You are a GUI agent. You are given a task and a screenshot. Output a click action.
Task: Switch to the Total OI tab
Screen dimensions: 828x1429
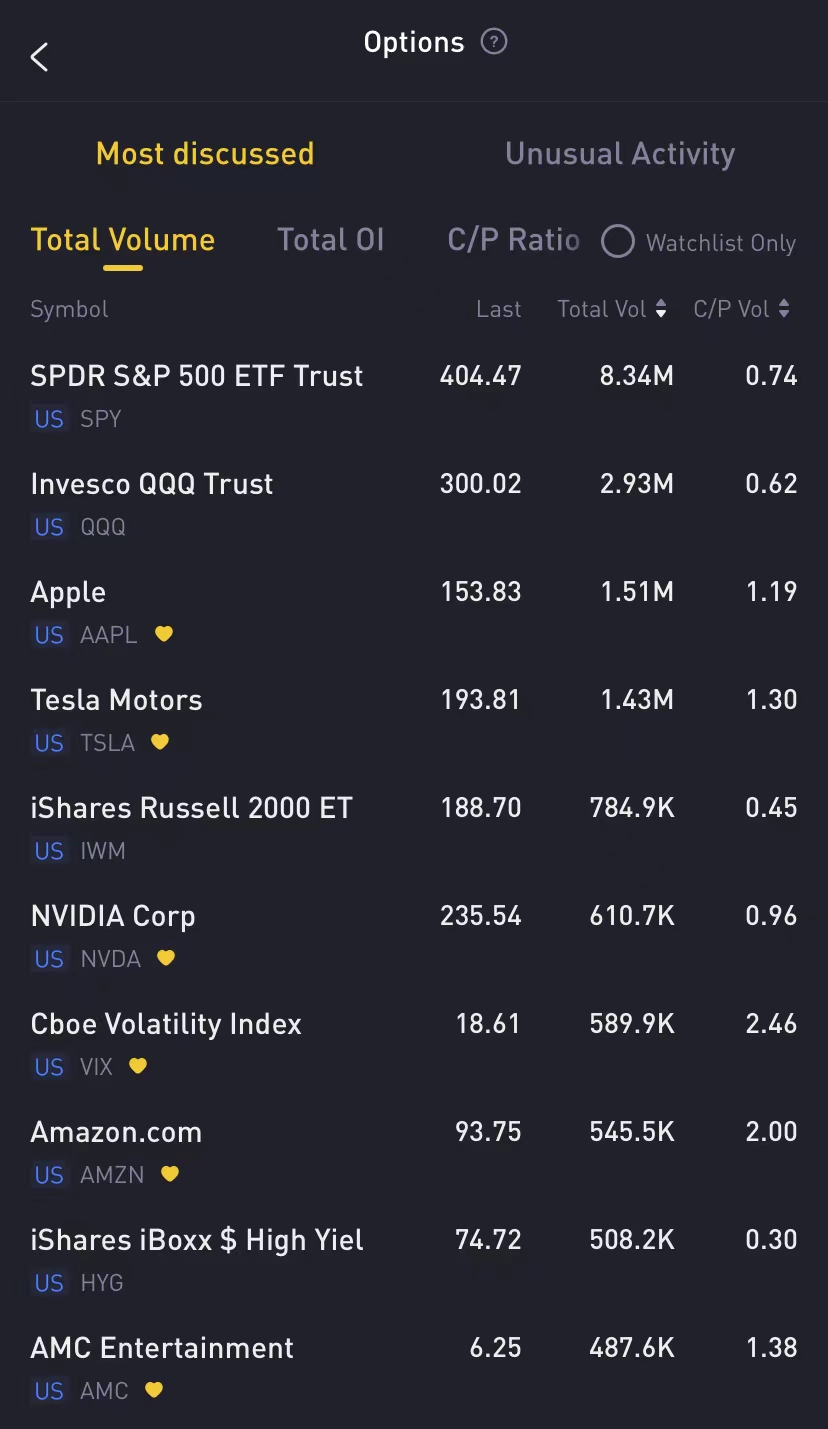[x=330, y=240]
